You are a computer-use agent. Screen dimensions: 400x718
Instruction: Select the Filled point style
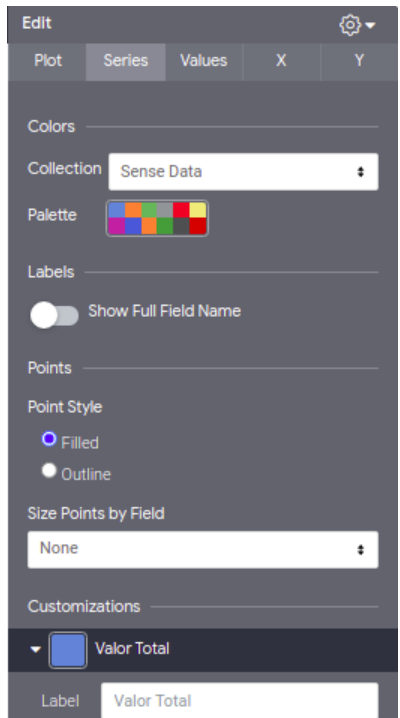(49, 439)
